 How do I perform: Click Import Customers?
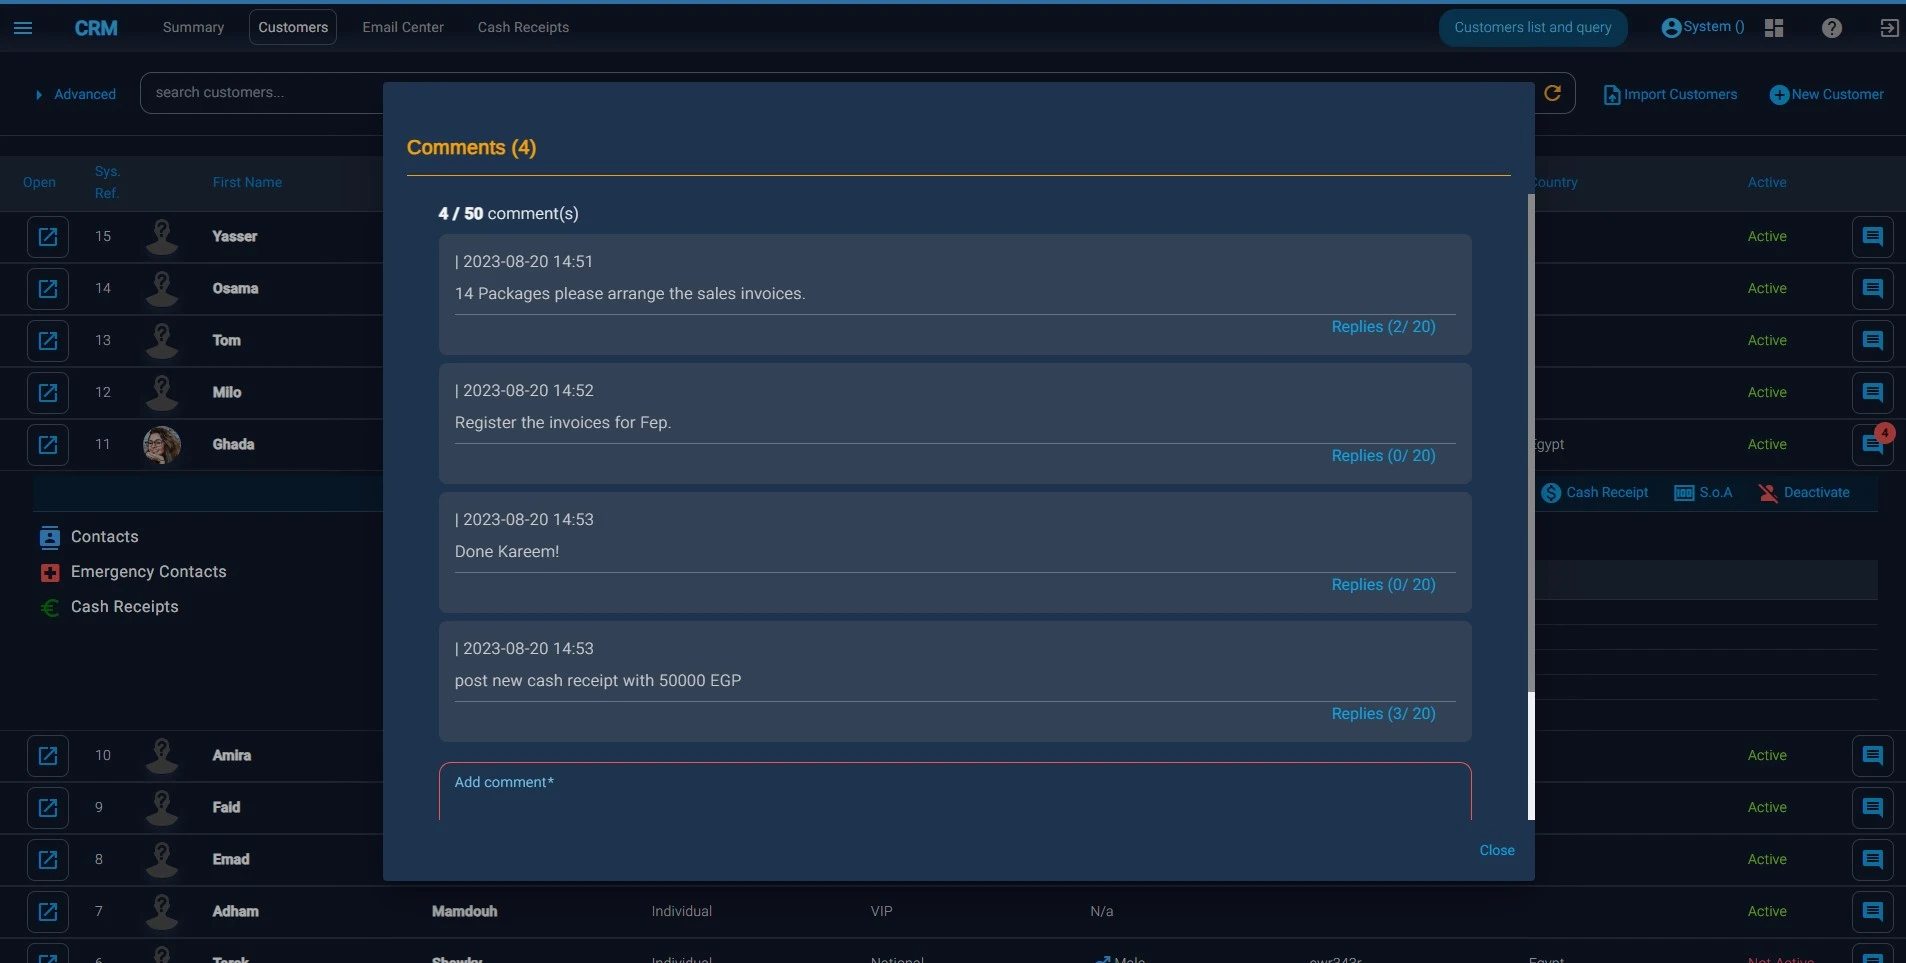[x=1670, y=94]
